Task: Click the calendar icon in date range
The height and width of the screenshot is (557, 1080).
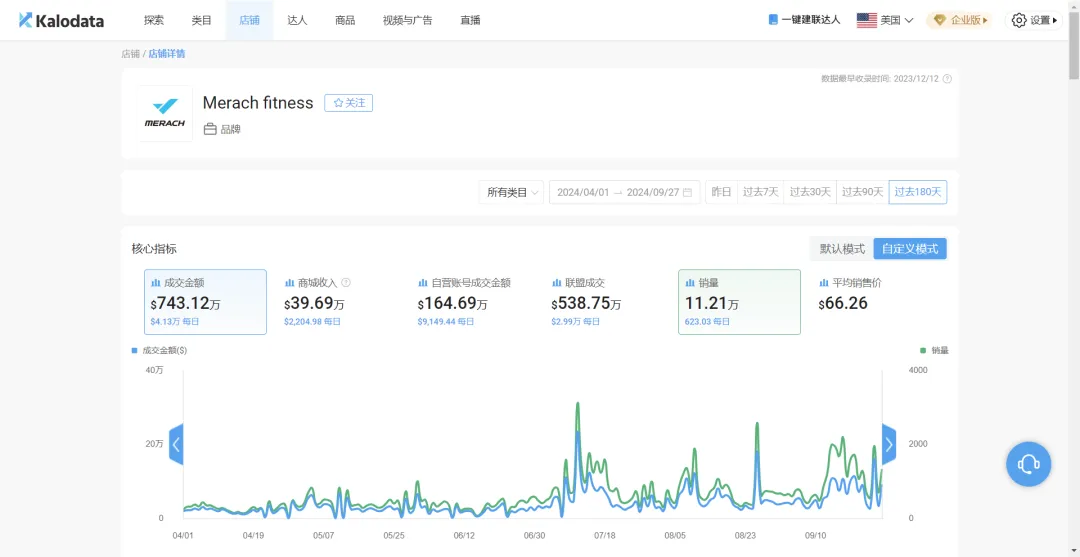Action: (x=688, y=192)
